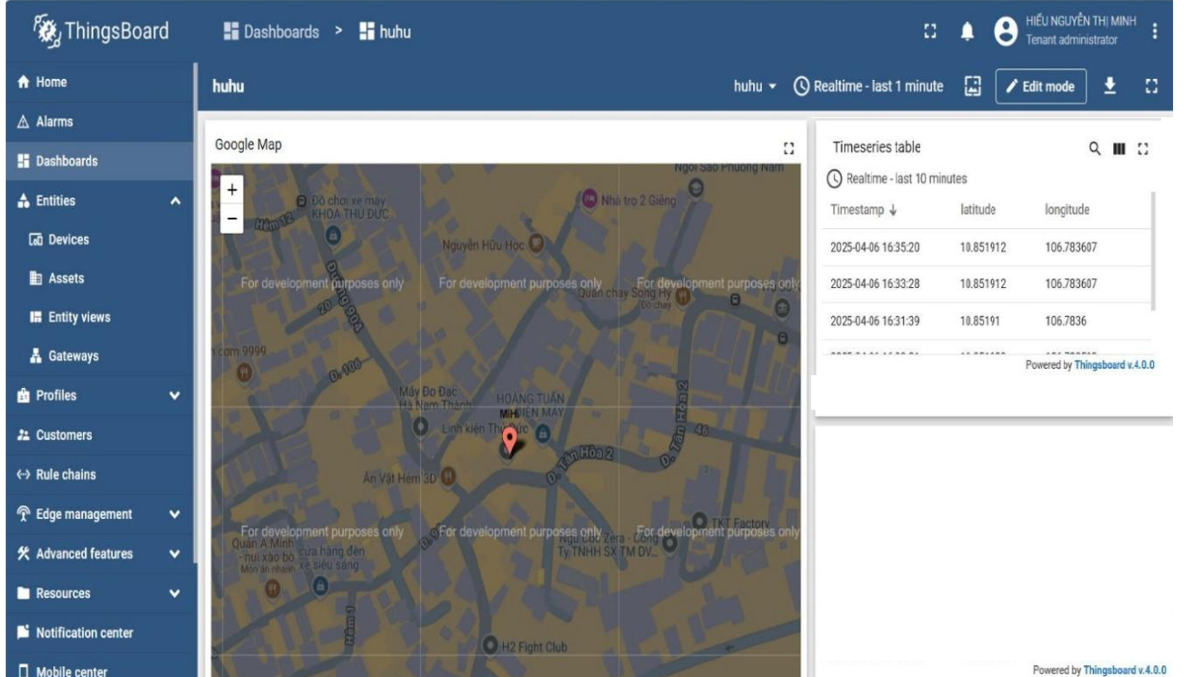
Task: Collapse the Entities section
Action: pyautogui.click(x=176, y=201)
